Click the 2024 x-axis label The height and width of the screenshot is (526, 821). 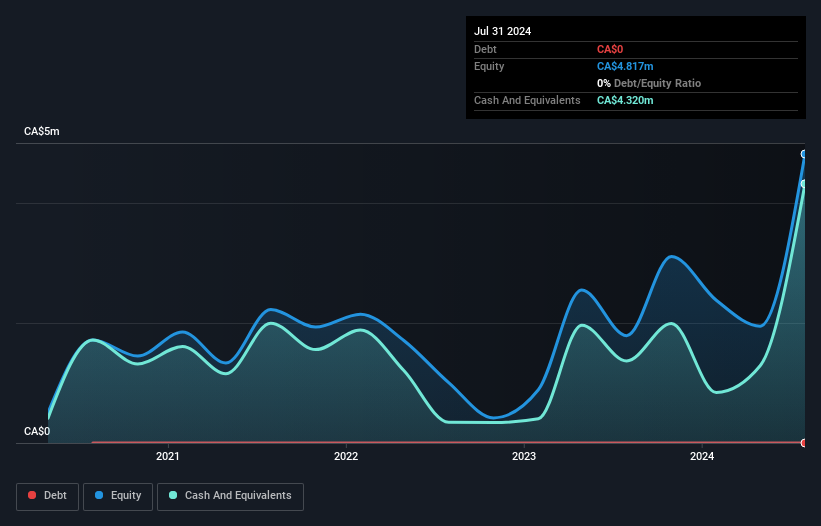tap(702, 456)
